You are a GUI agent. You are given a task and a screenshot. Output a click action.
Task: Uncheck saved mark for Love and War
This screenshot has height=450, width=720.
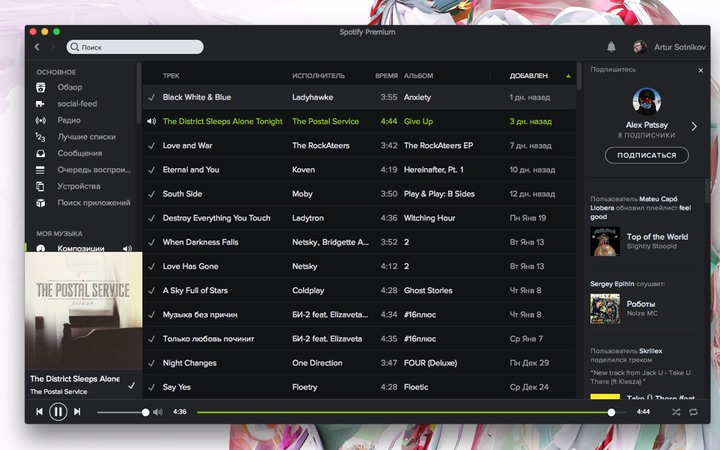(x=151, y=146)
